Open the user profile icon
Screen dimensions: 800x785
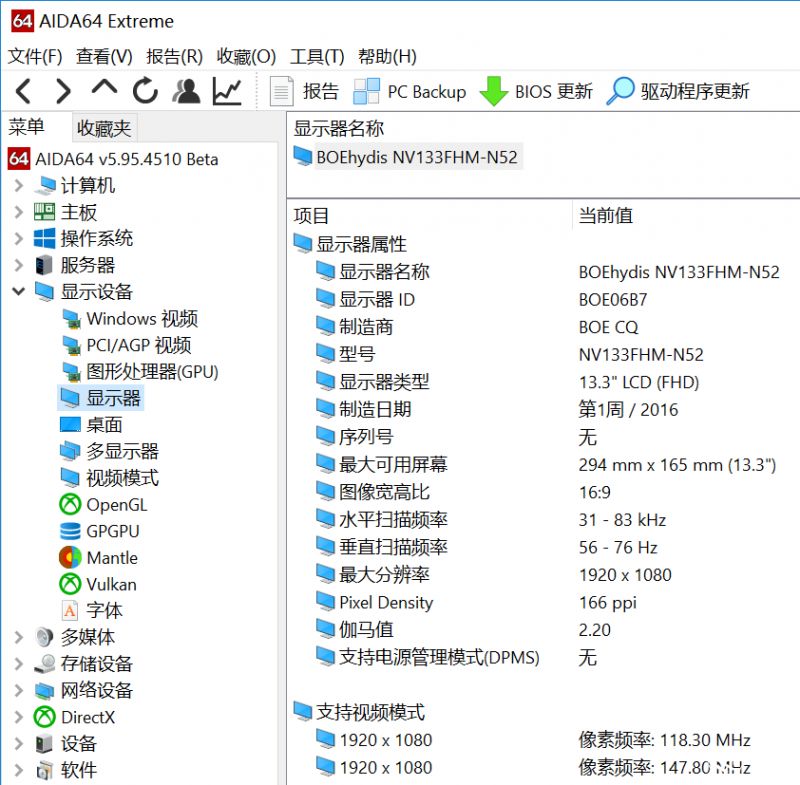coord(186,90)
